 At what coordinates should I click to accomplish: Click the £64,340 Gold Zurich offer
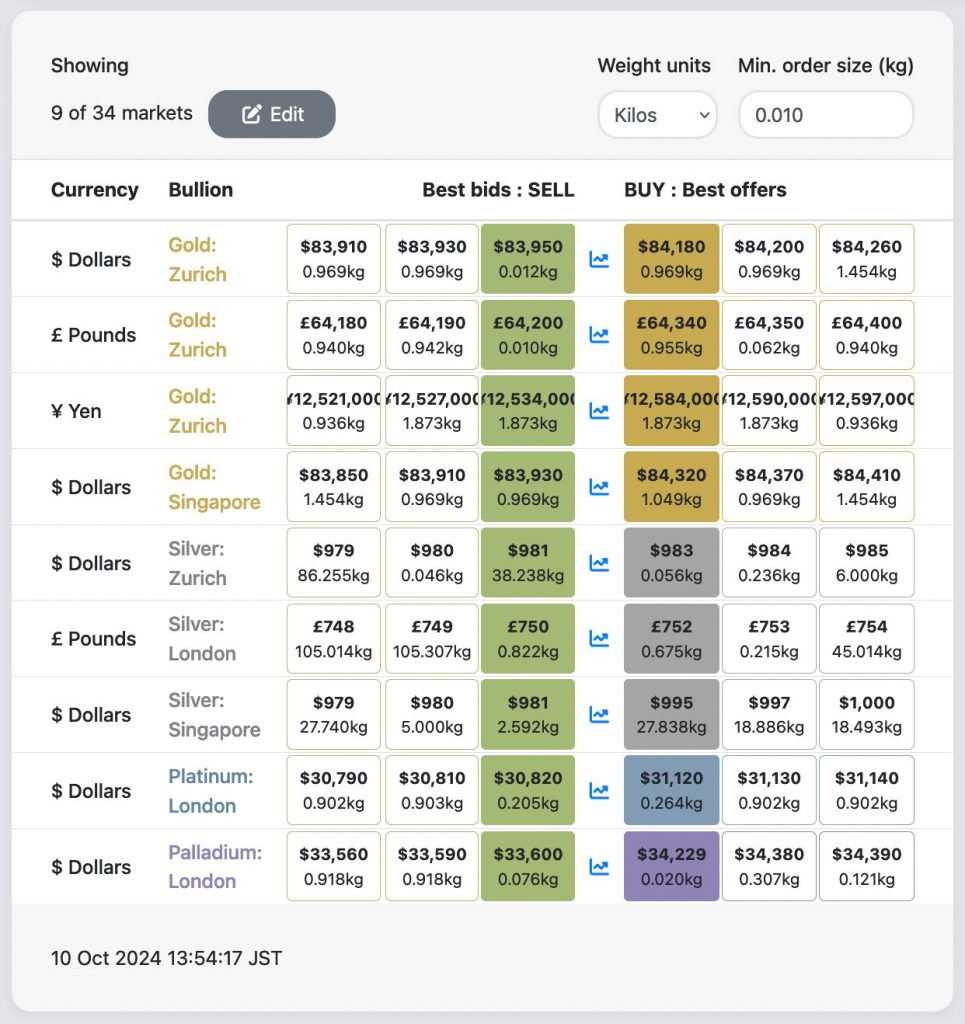671,335
